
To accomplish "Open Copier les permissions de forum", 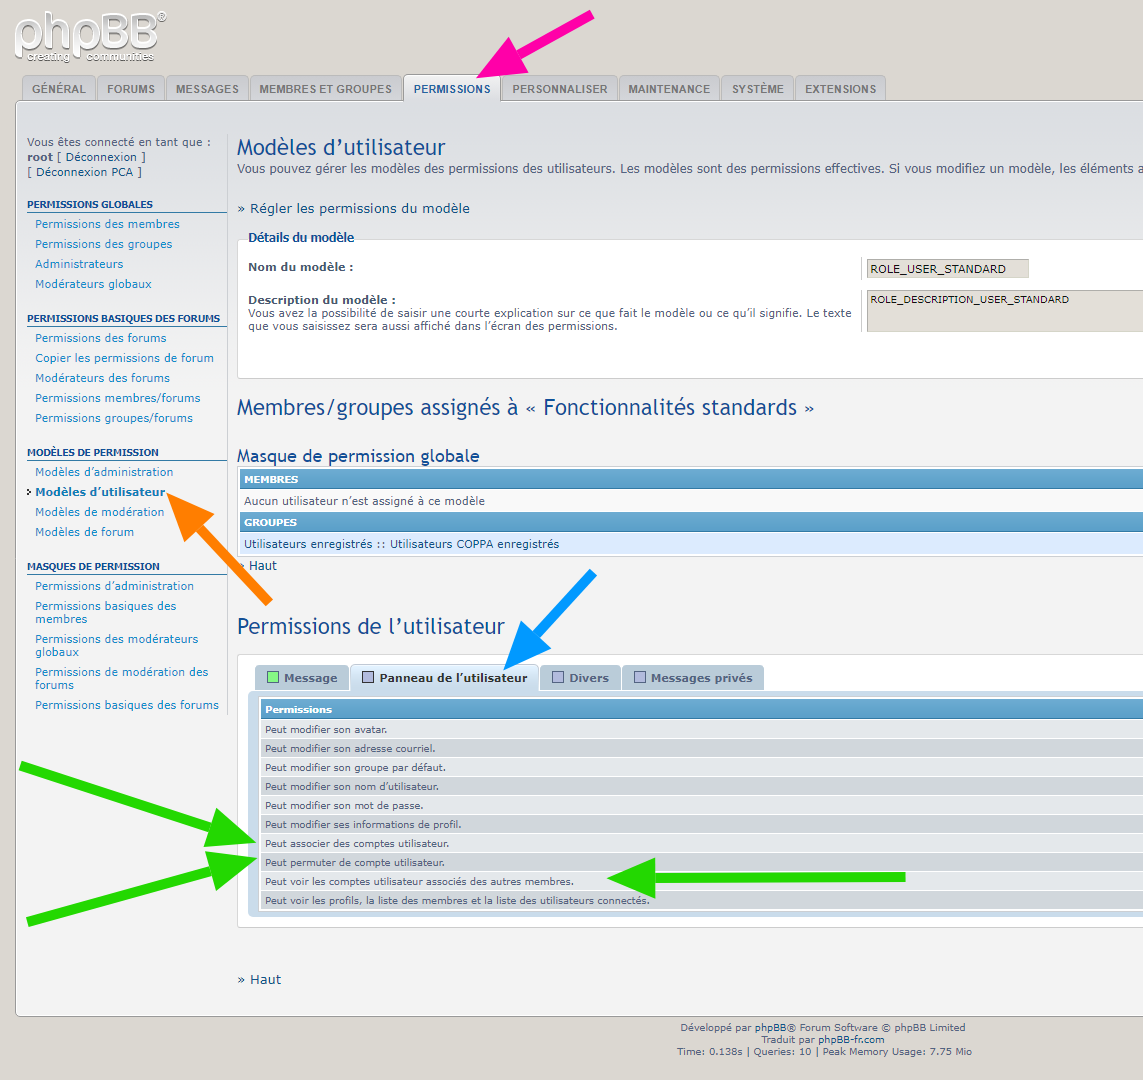I will [x=124, y=358].
